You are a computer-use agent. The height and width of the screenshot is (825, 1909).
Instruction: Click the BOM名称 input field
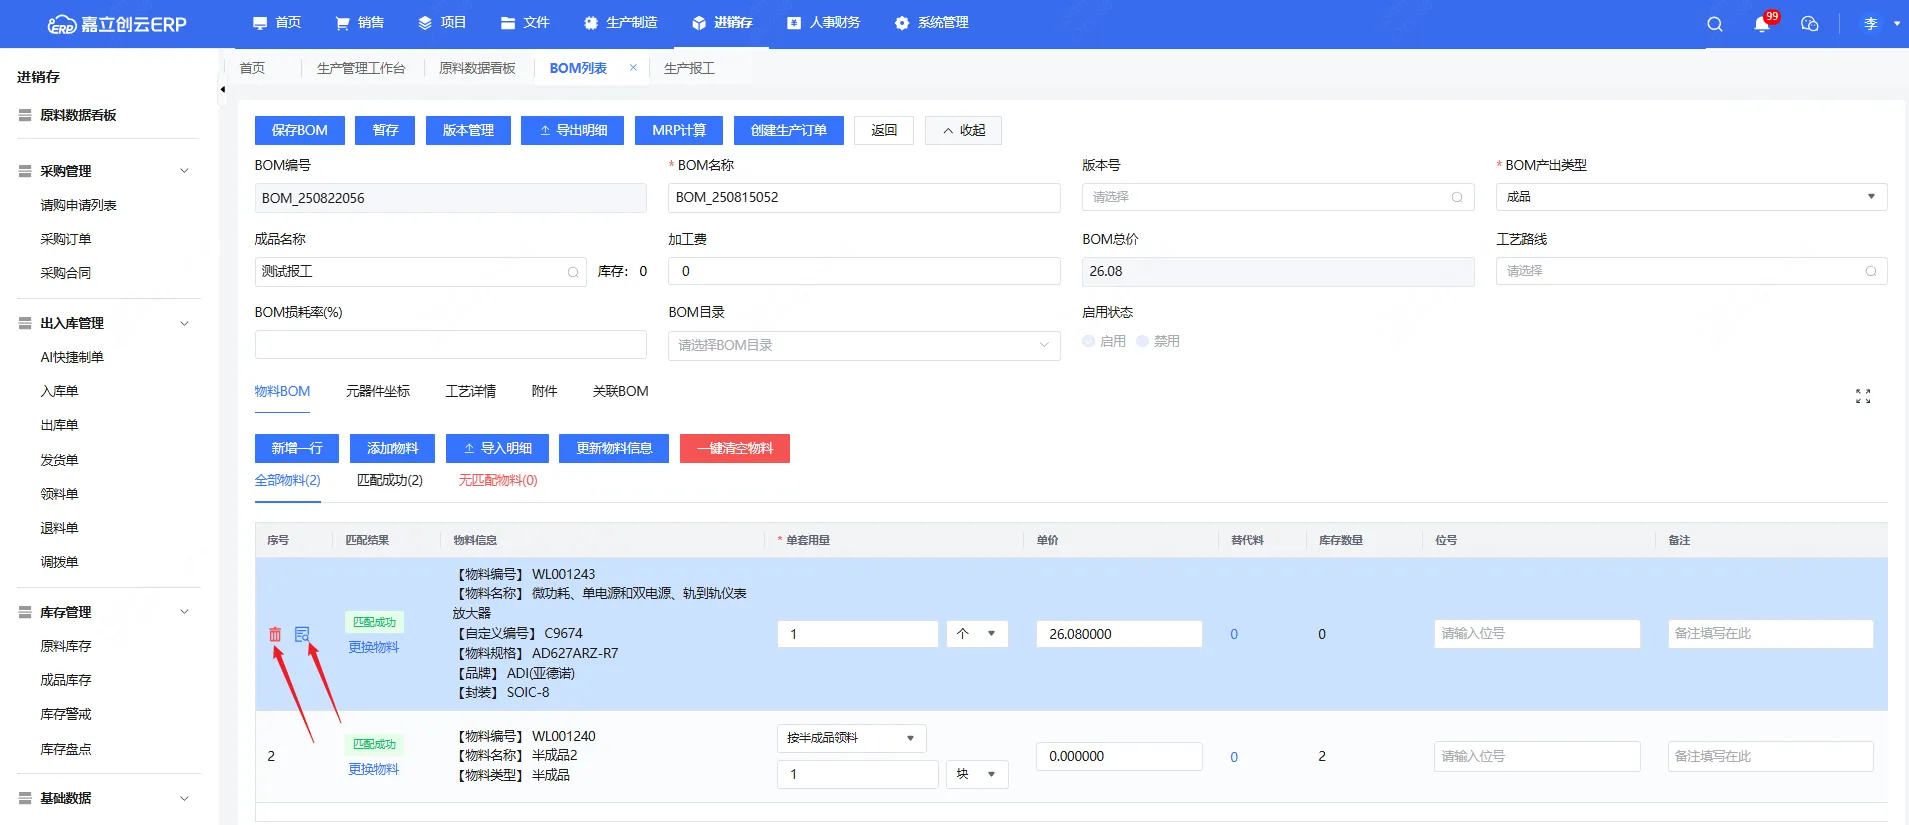[863, 198]
